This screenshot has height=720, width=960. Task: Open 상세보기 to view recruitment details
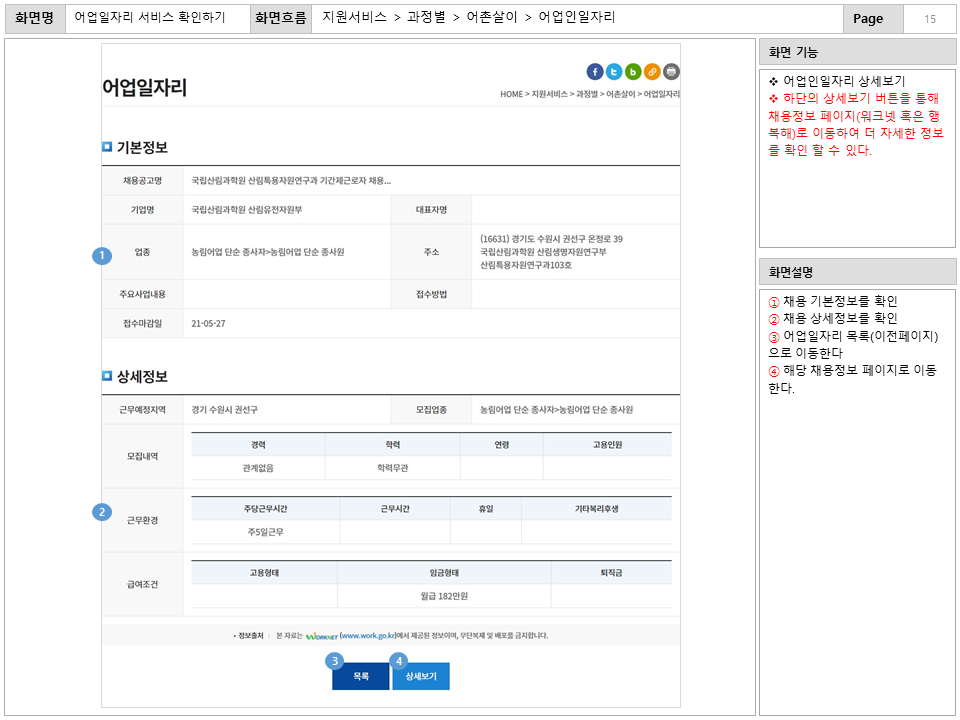(420, 676)
